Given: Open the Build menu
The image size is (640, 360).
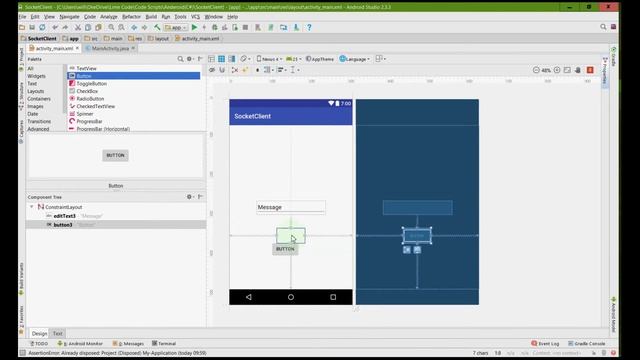Looking at the screenshot, I should click(151, 17).
